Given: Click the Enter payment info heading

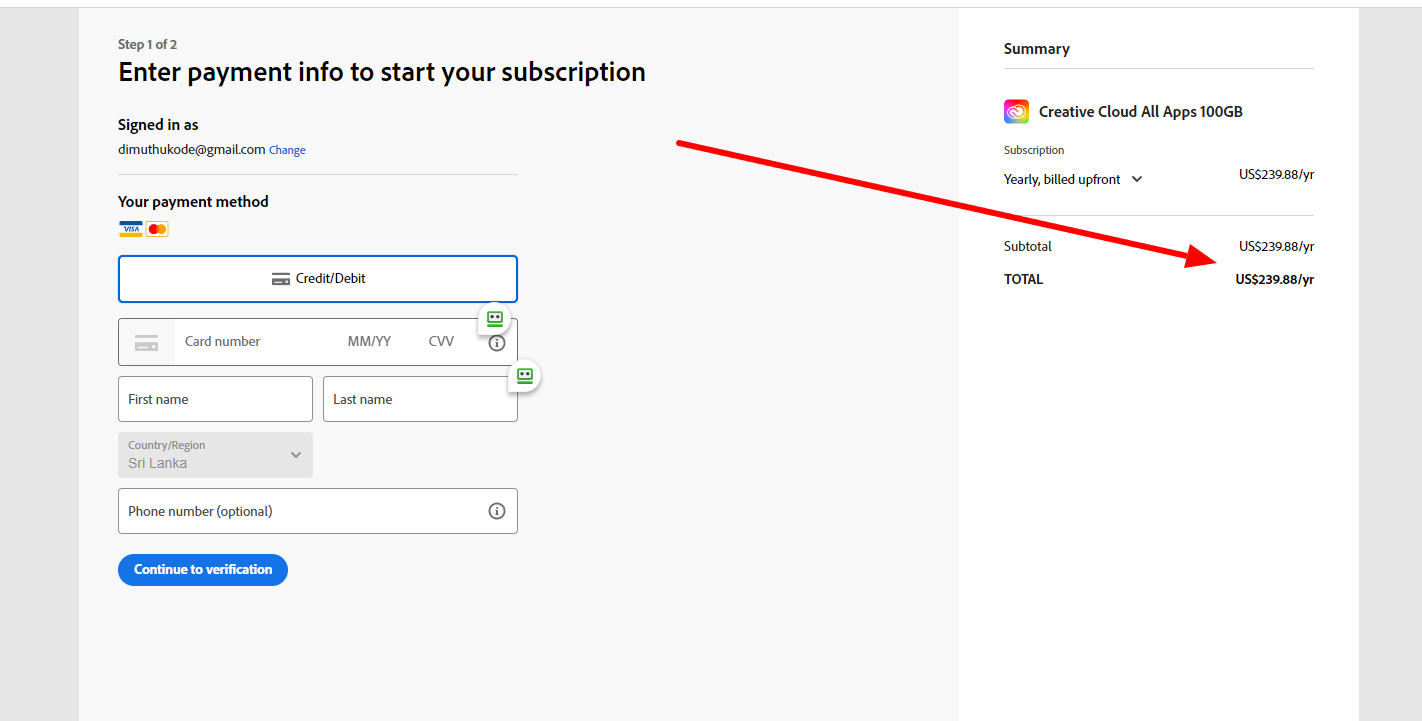Looking at the screenshot, I should click(x=382, y=72).
